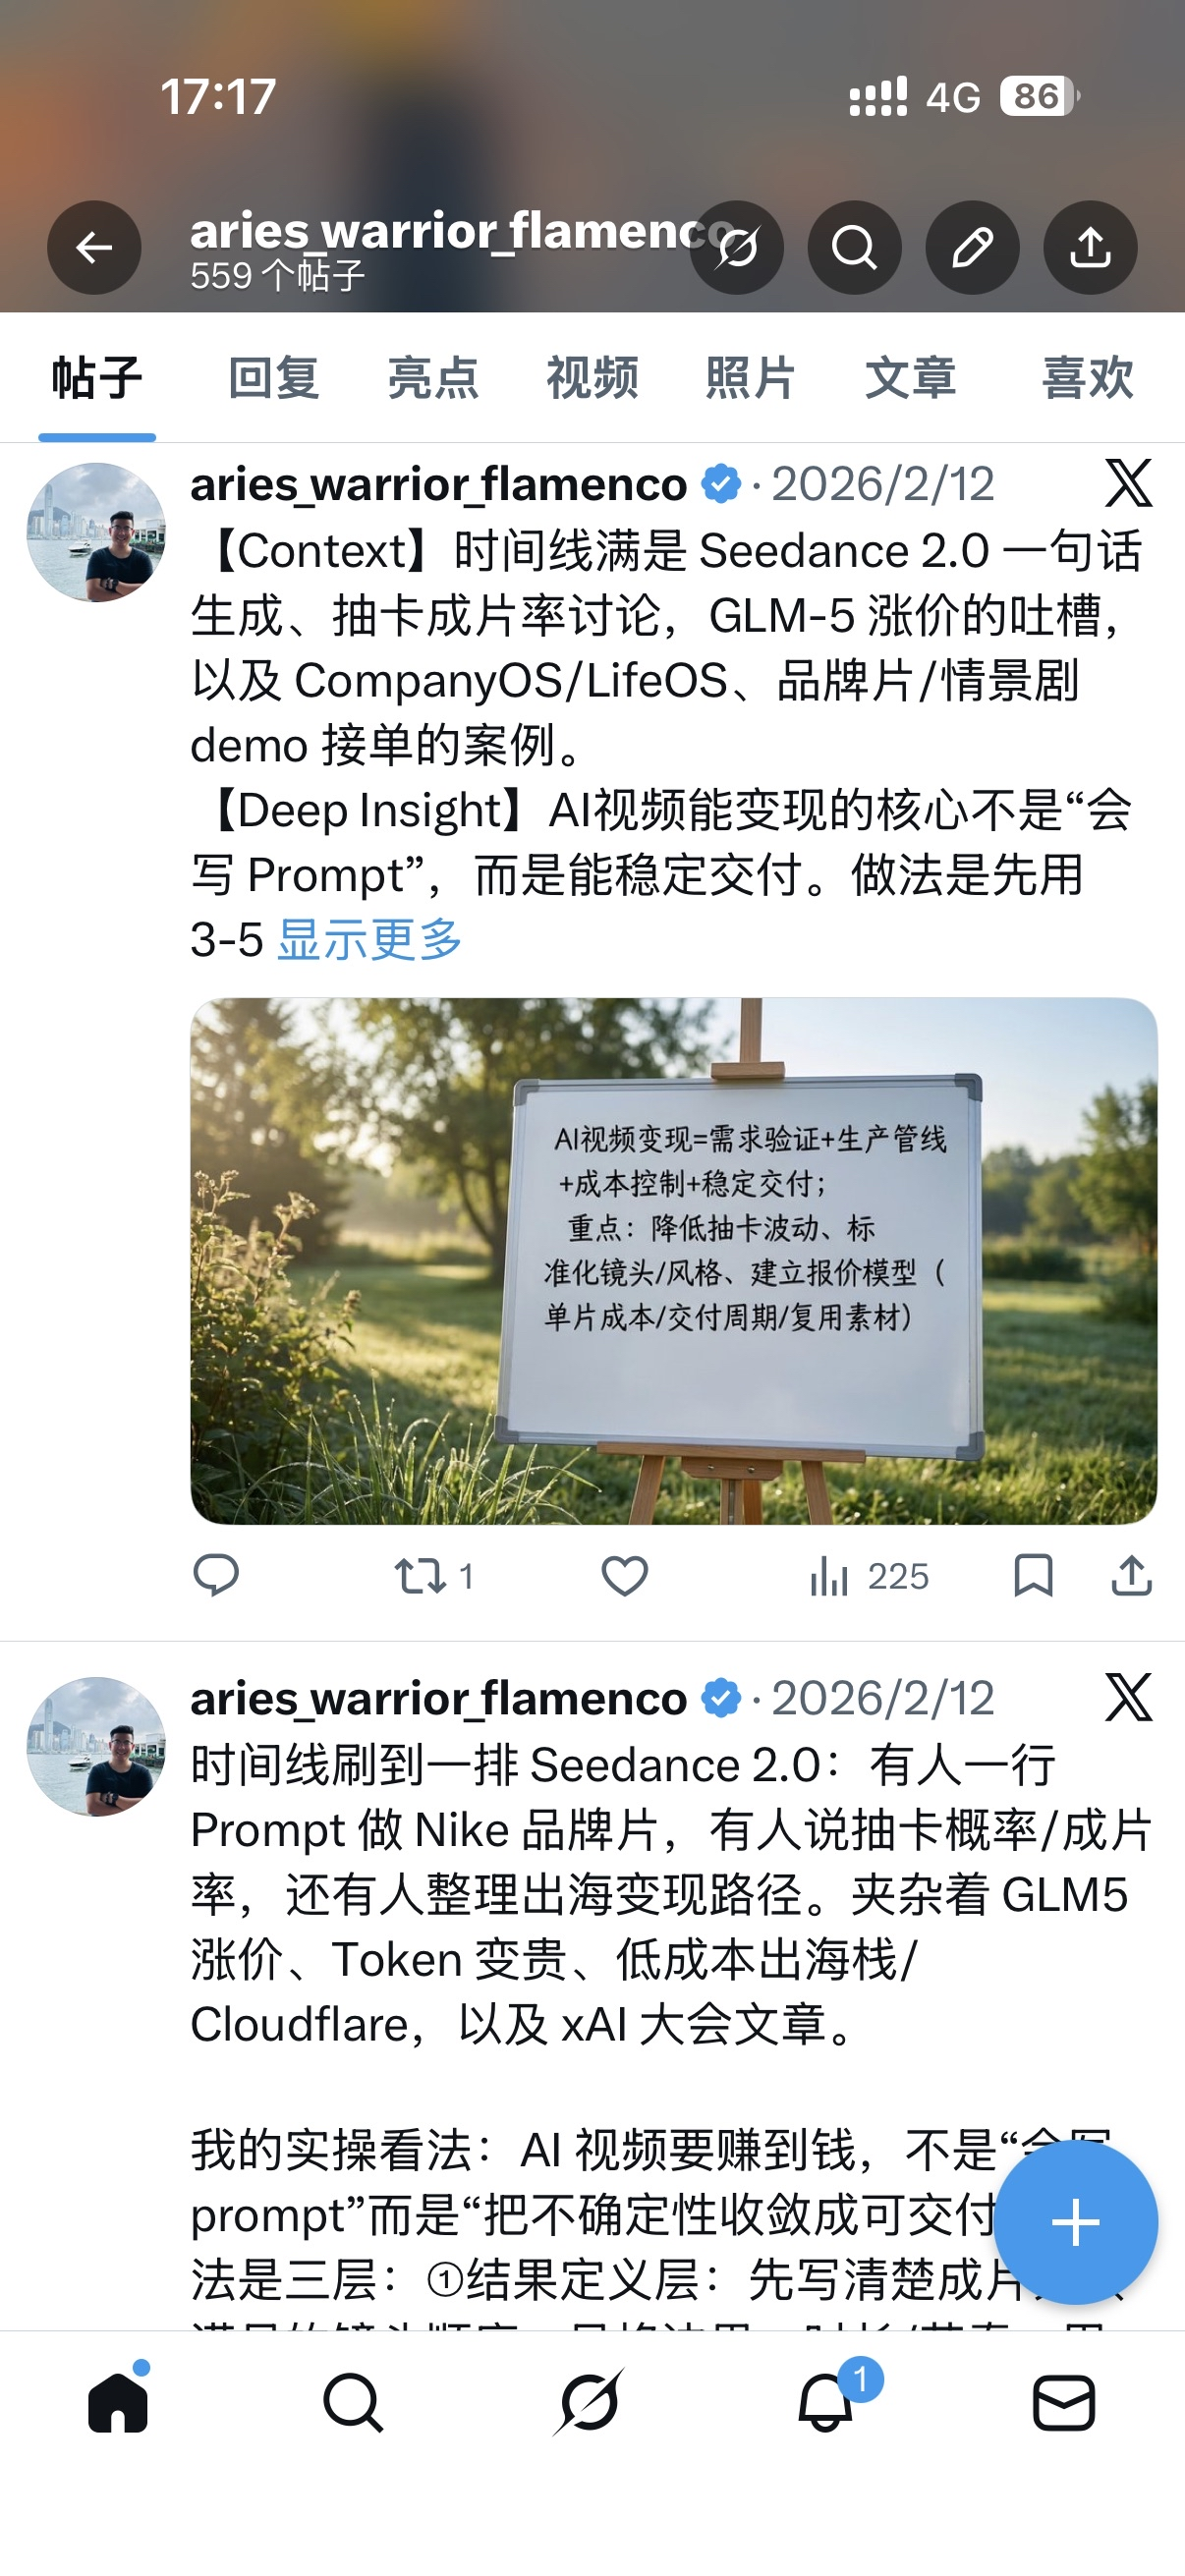The image size is (1185, 2576).
Task: Open notifications bell in bottom bar
Action: pyautogui.click(x=826, y=2401)
